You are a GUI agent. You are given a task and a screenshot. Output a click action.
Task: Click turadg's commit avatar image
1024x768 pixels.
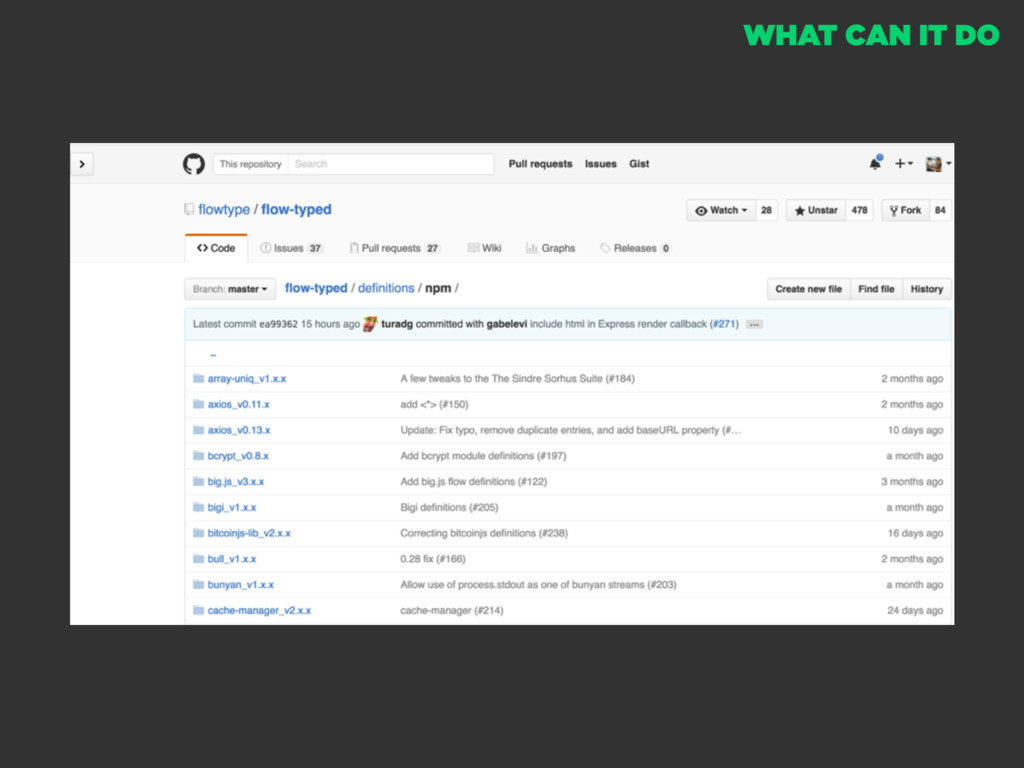point(370,324)
